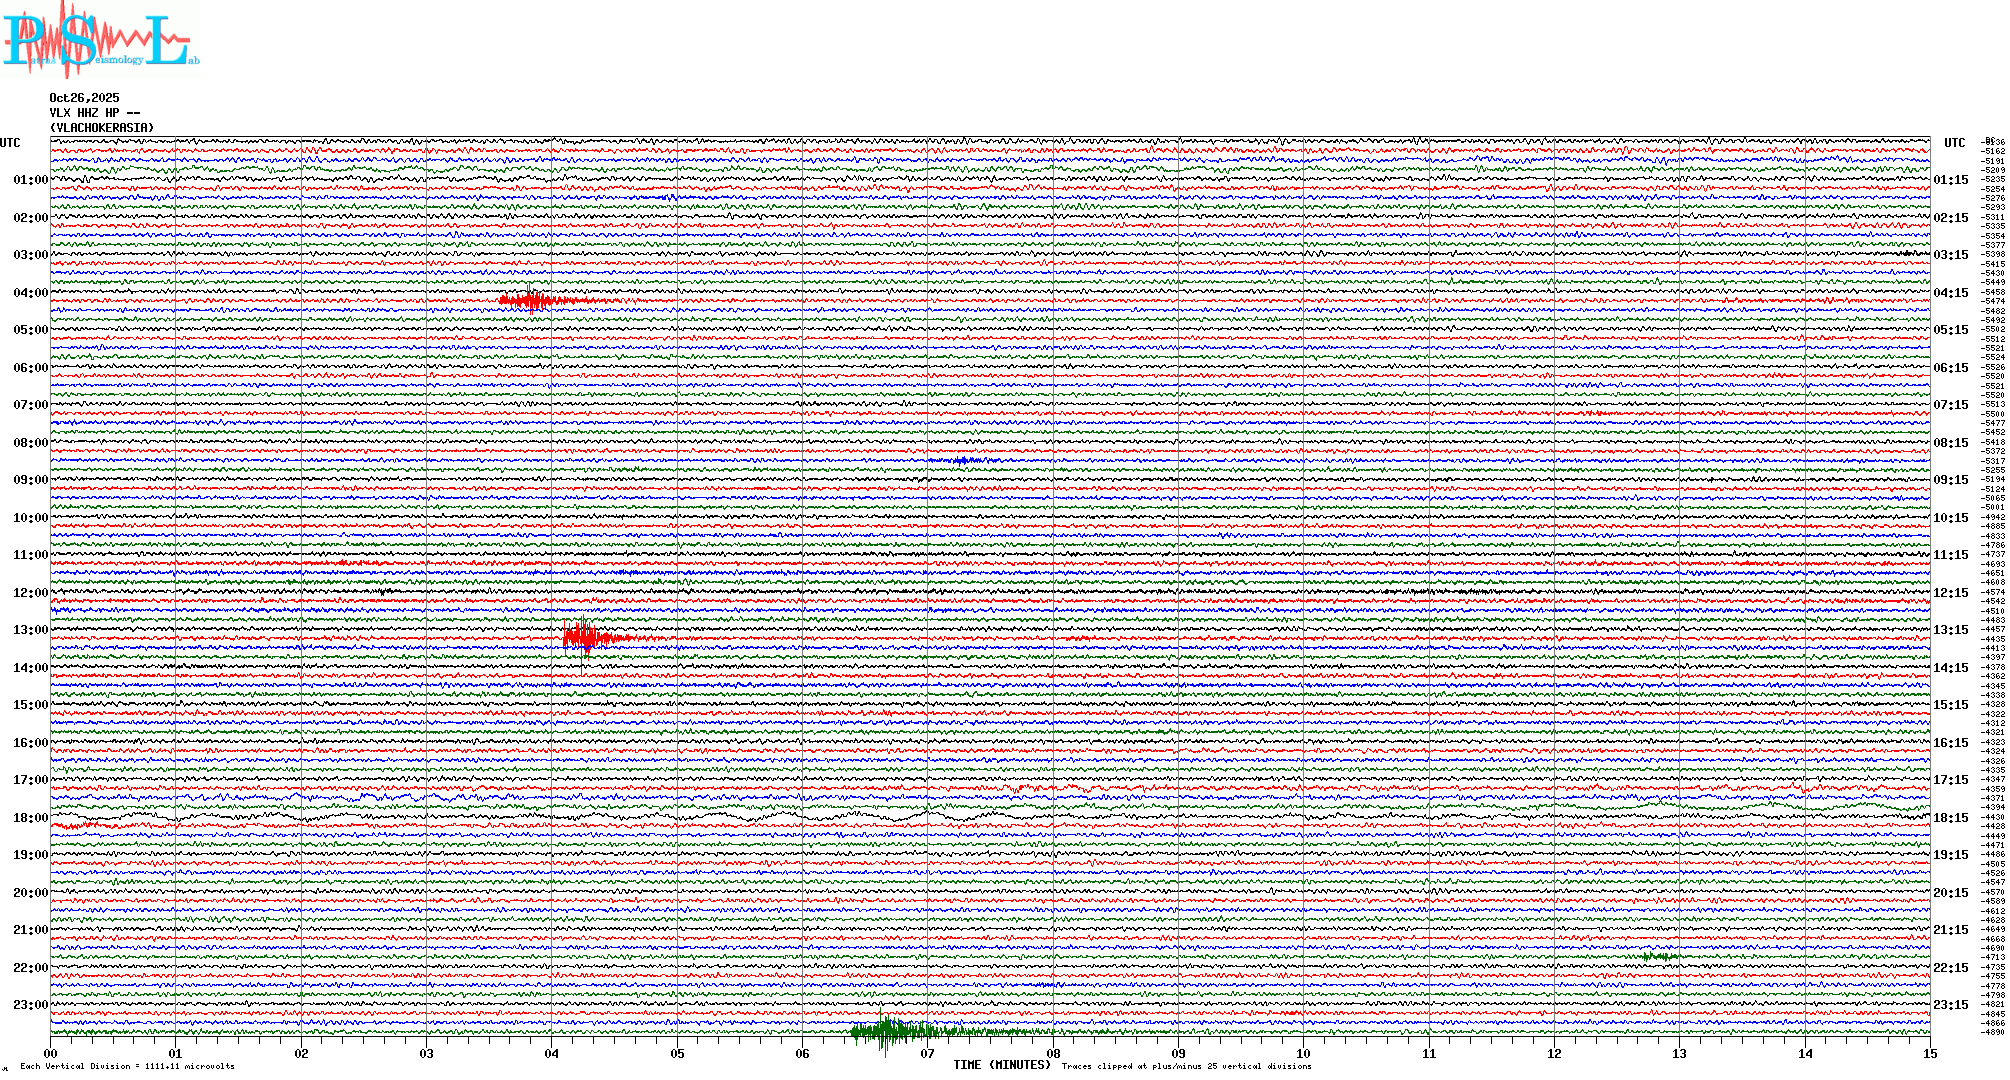The width and height of the screenshot is (2010, 1080).
Task: Click the 15 minute tick label
Action: click(x=1929, y=1054)
